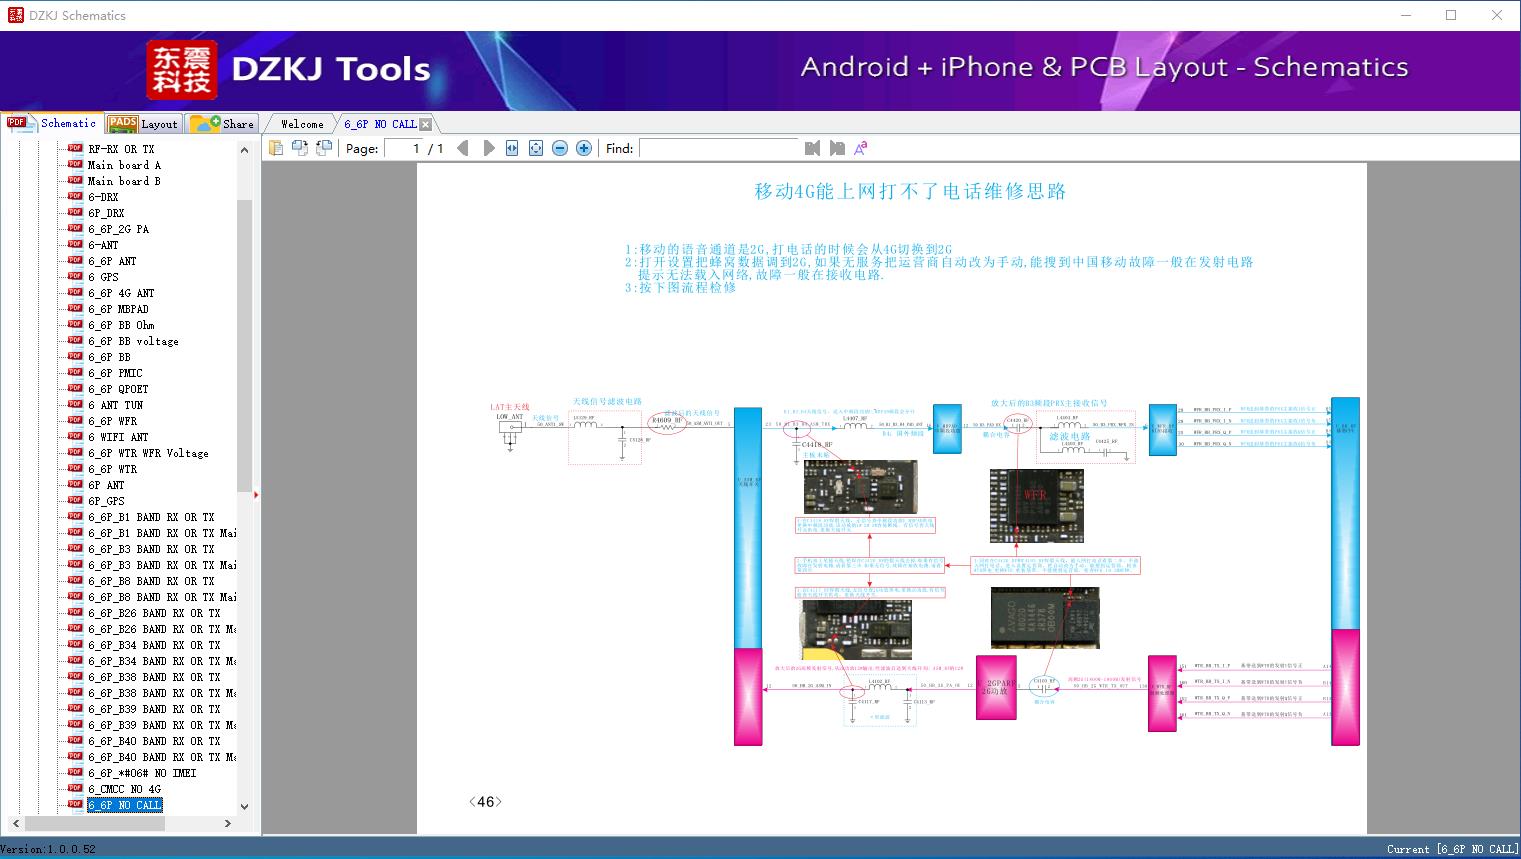Open the 6 WIFI ANT document
1521x859 pixels.
(118, 437)
